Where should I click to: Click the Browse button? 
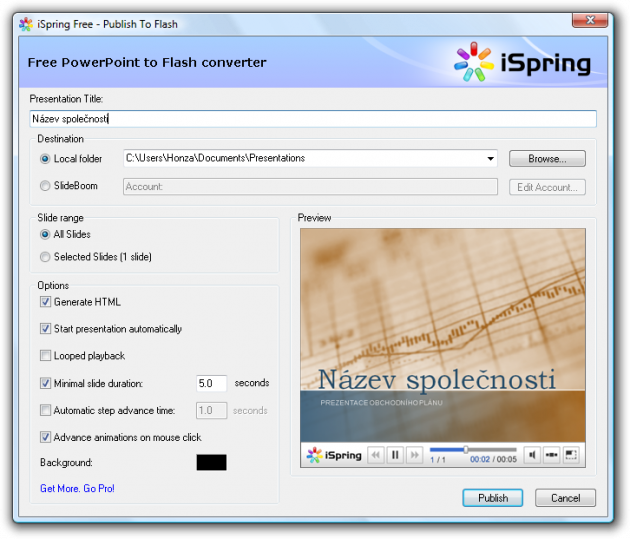(x=547, y=158)
